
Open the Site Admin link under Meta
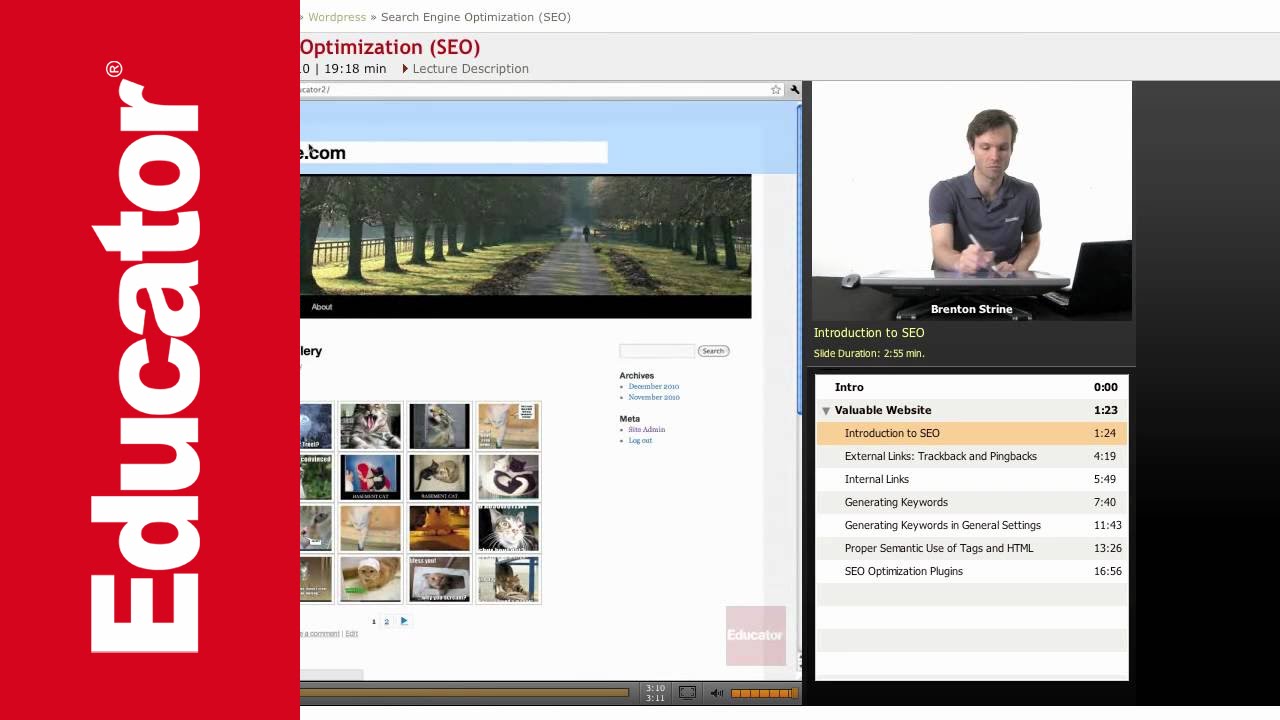point(646,429)
